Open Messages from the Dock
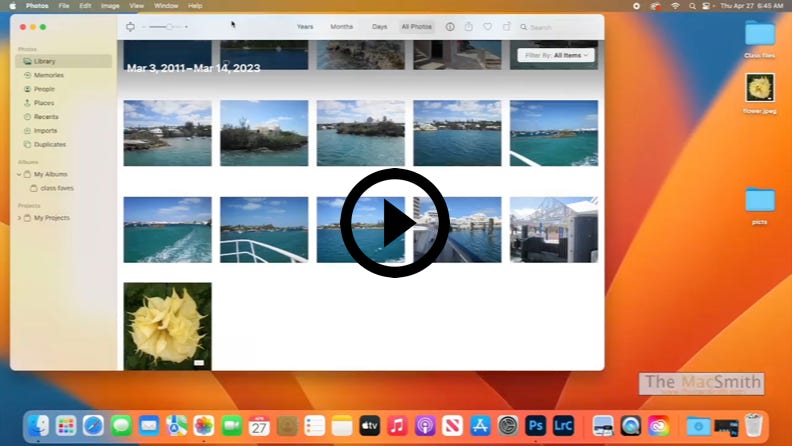The height and width of the screenshot is (446, 792). click(121, 426)
